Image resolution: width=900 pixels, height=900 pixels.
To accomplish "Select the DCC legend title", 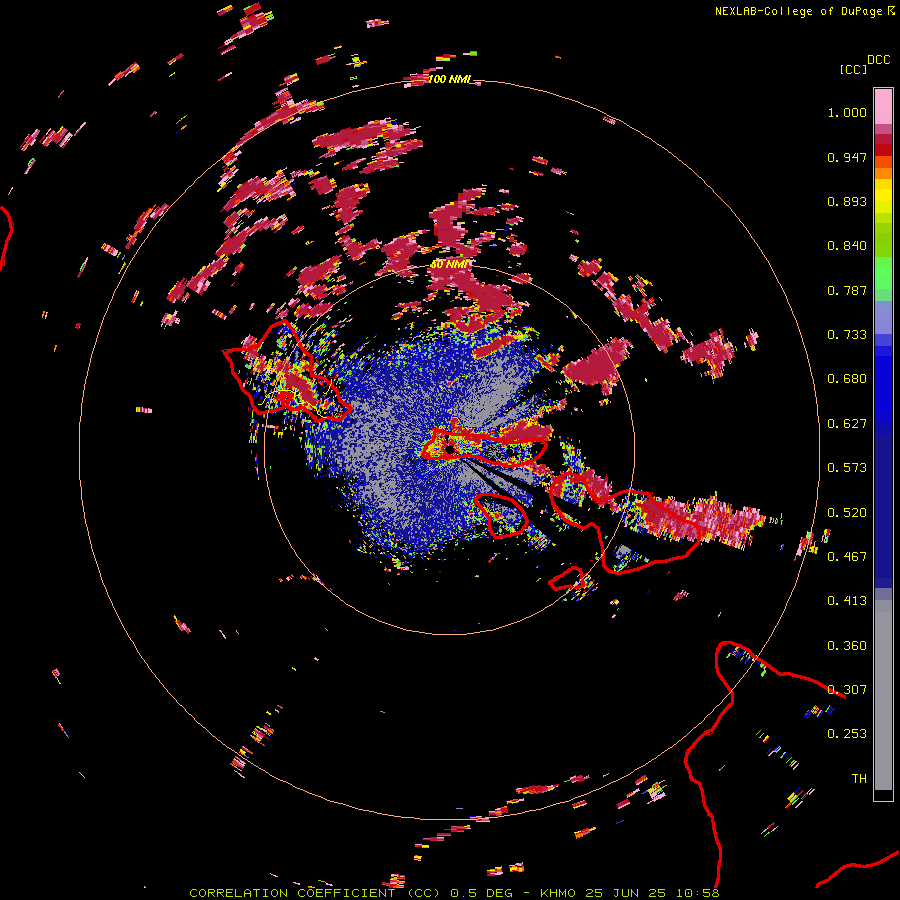I will [878, 60].
